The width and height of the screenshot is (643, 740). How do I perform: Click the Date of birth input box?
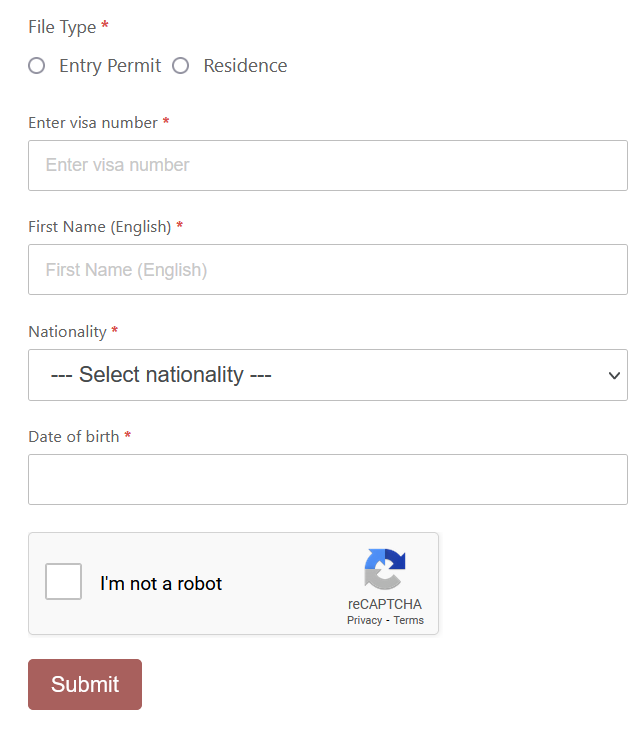(x=328, y=480)
